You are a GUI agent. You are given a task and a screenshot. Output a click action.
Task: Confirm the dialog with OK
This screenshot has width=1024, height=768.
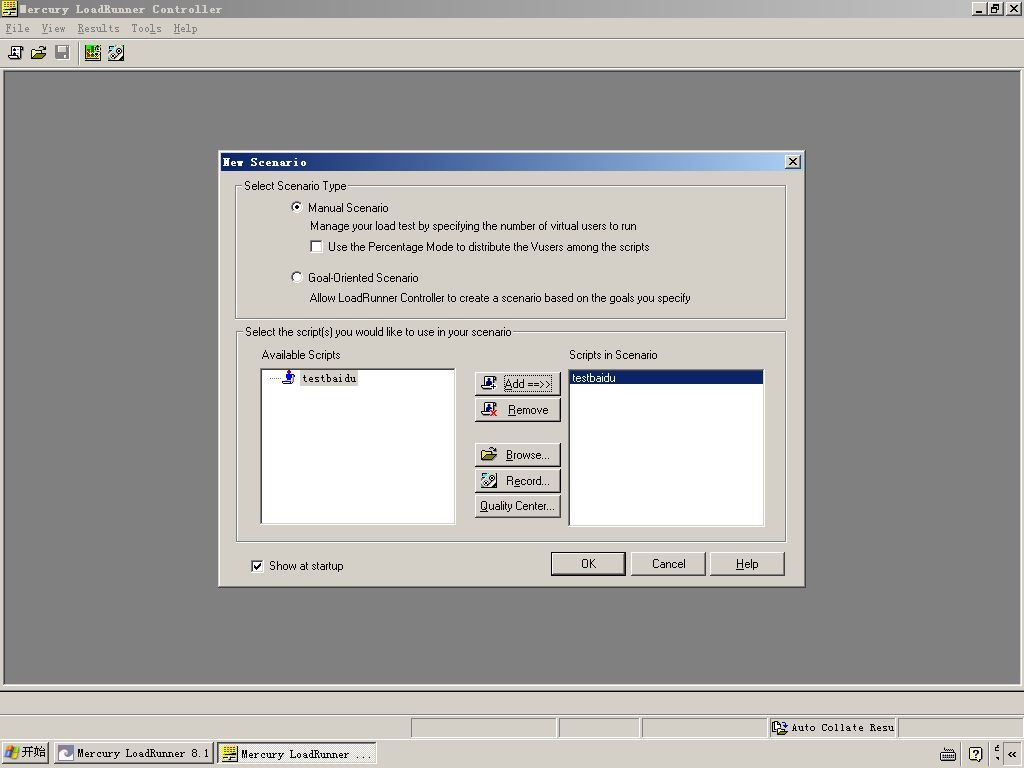588,564
